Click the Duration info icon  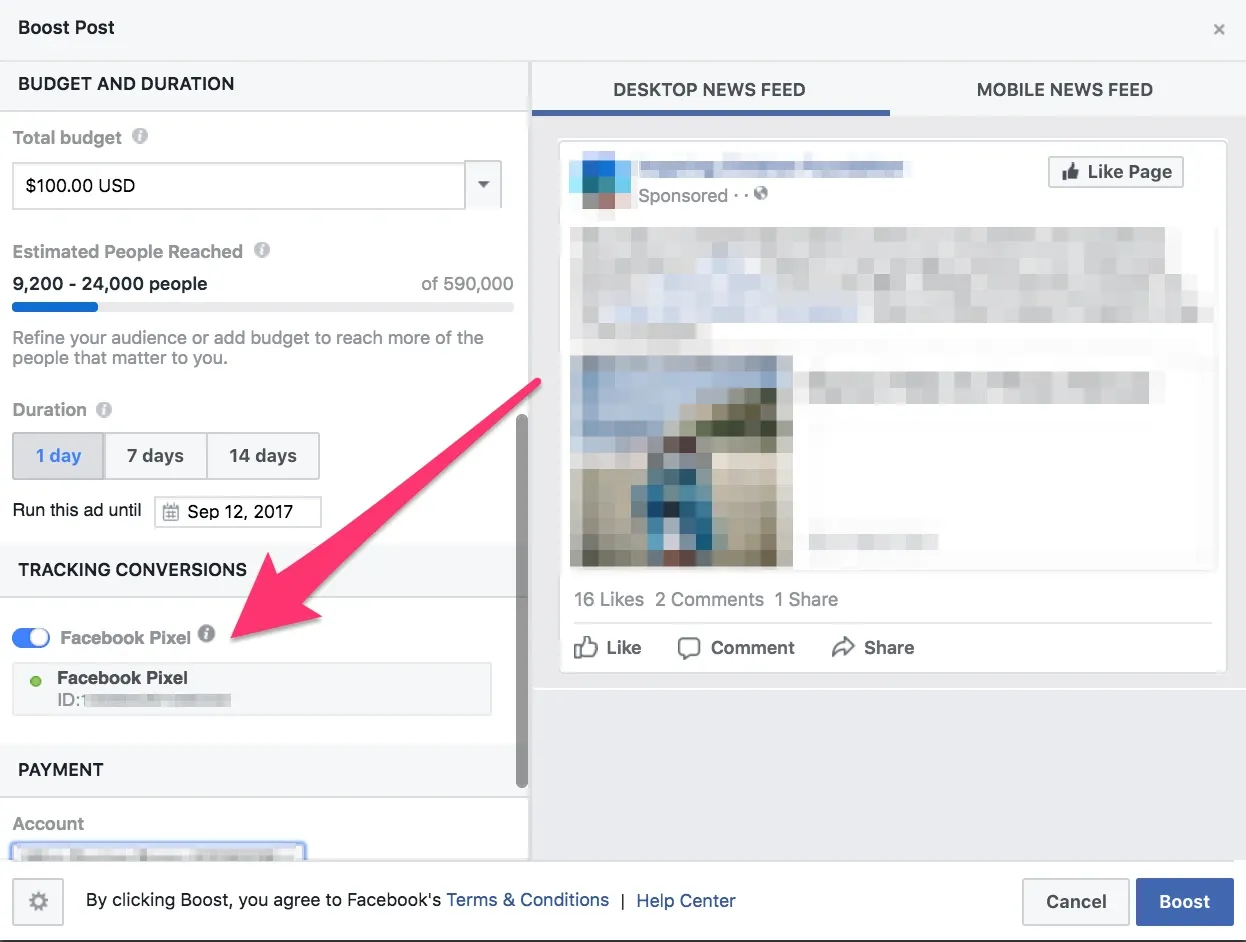pos(104,409)
